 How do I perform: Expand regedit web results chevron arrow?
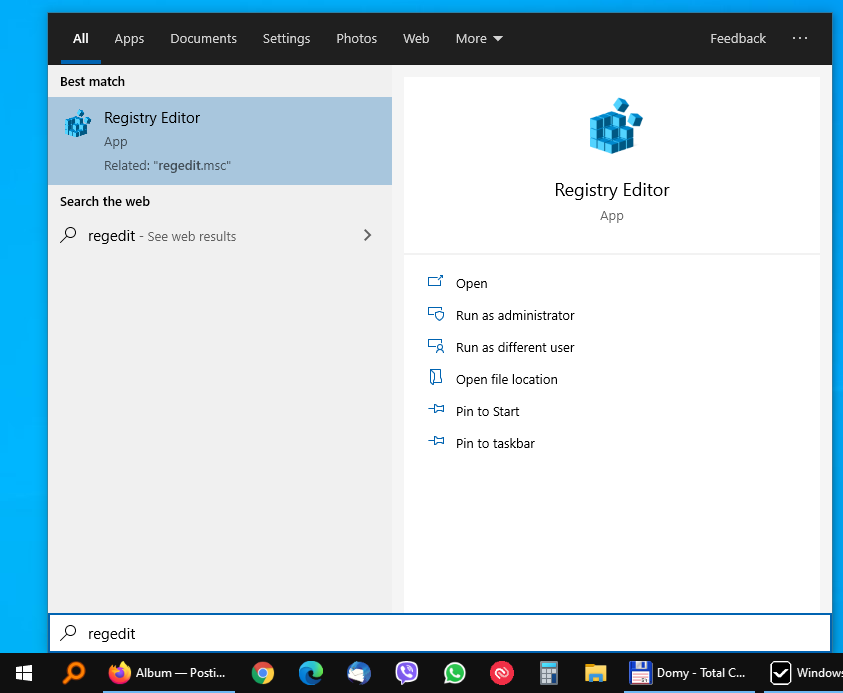click(x=367, y=235)
